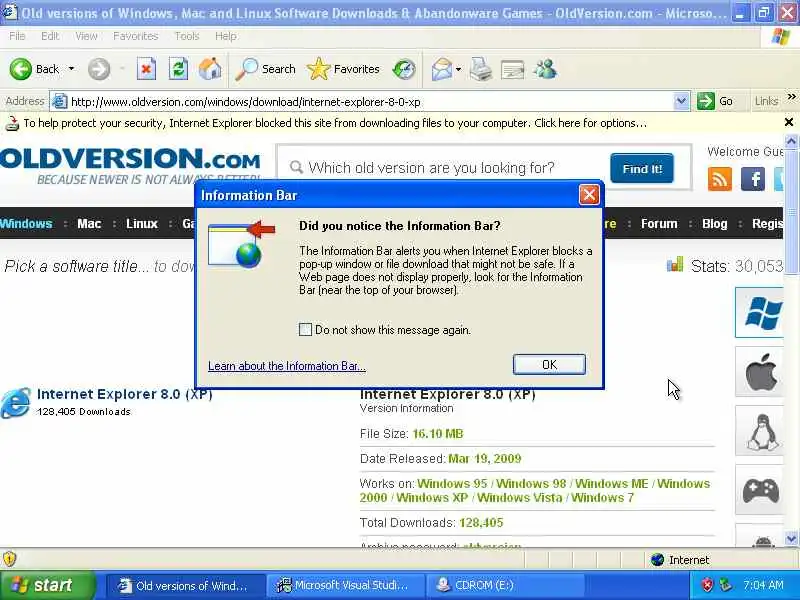Open the Forum nav link
The width and height of the screenshot is (800, 600).
(659, 223)
